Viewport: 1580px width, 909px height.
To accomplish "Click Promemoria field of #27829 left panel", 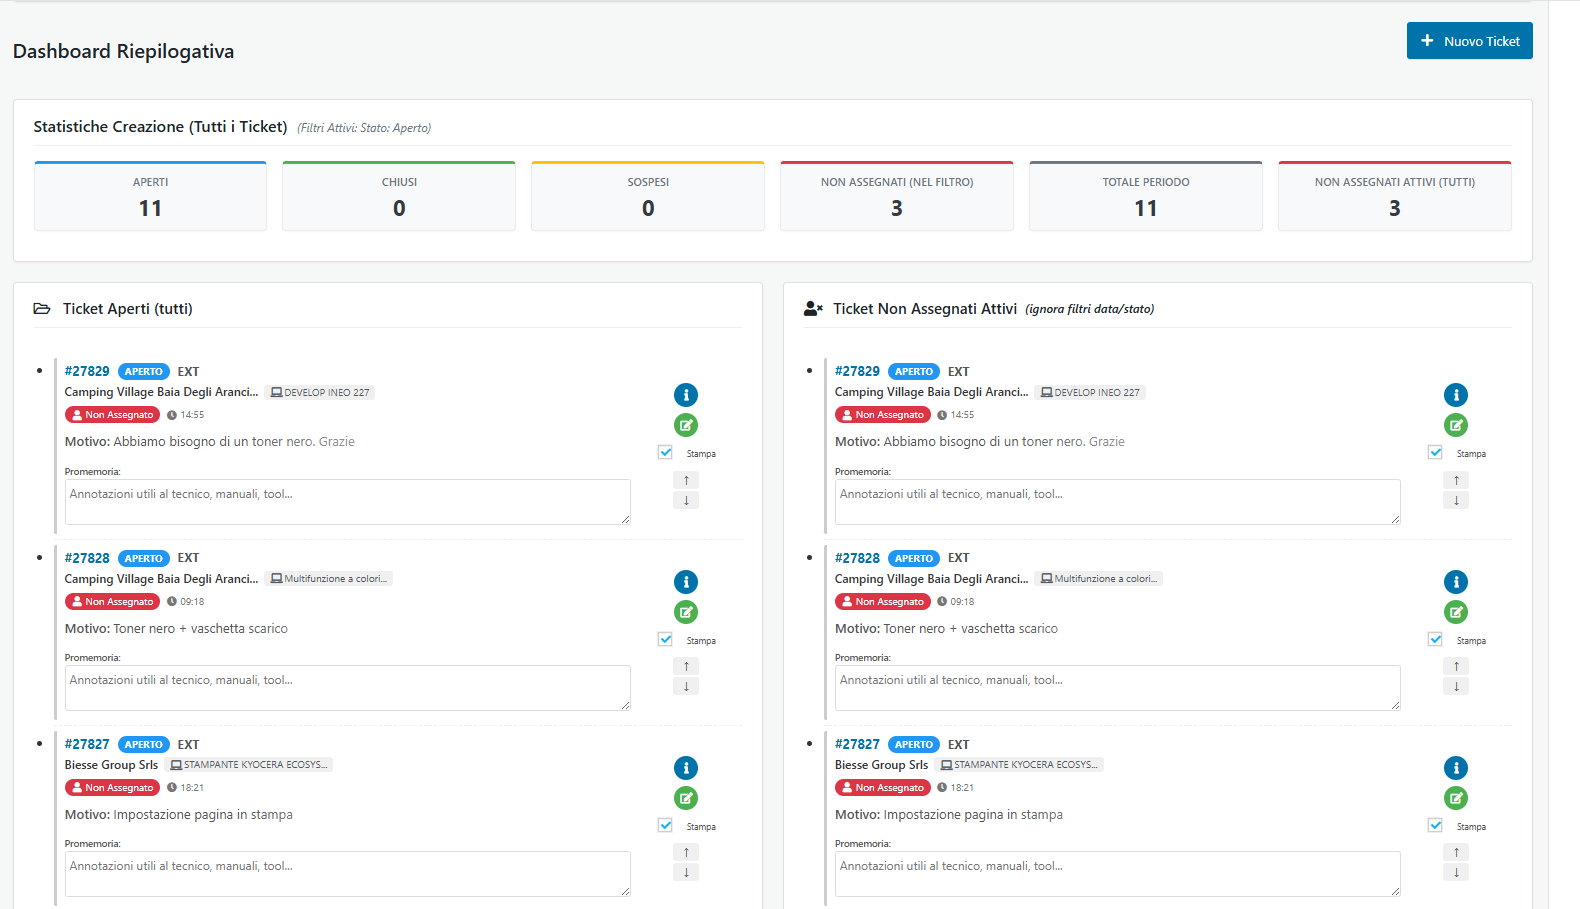I will coord(348,502).
